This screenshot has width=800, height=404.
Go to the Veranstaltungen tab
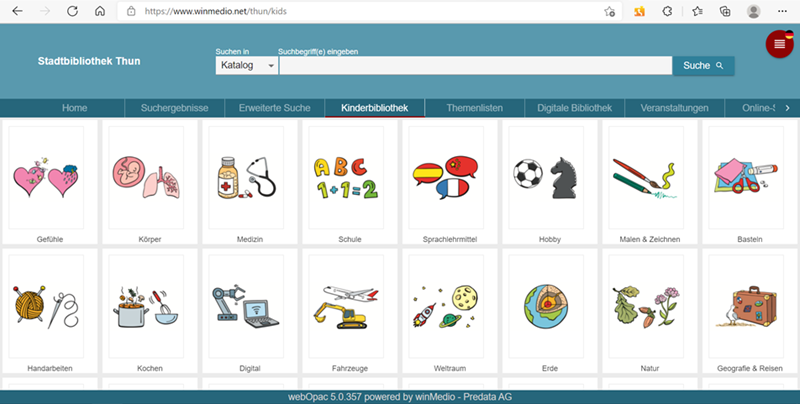click(674, 108)
